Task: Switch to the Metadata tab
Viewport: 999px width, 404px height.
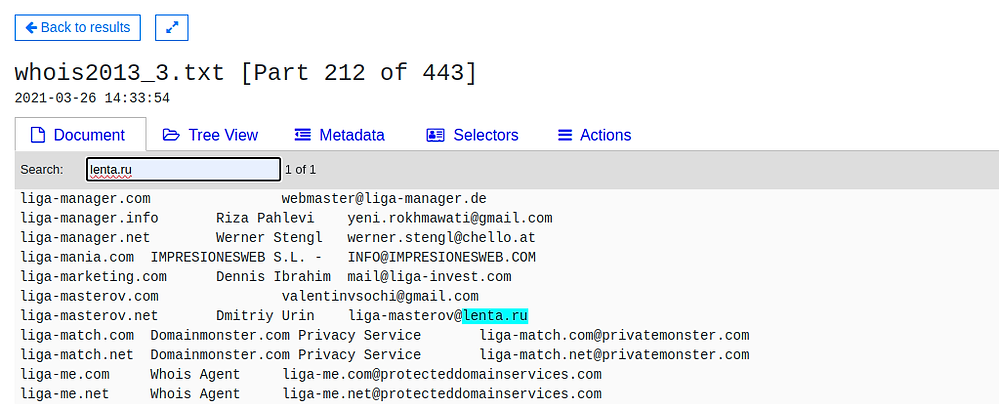Action: [x=351, y=135]
